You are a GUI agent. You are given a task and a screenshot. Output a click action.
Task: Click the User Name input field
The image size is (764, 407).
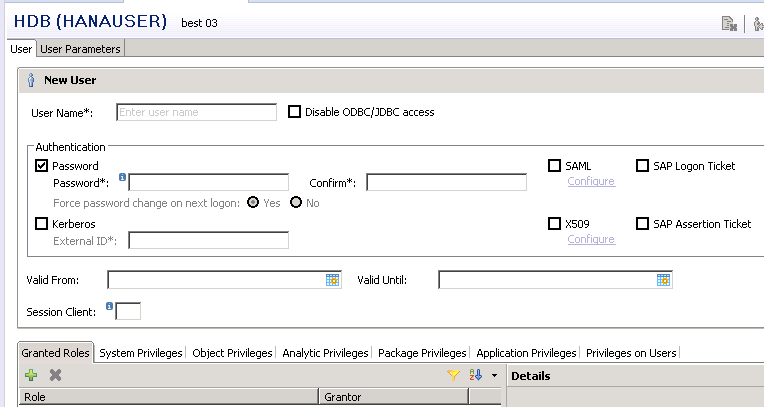[x=196, y=112]
